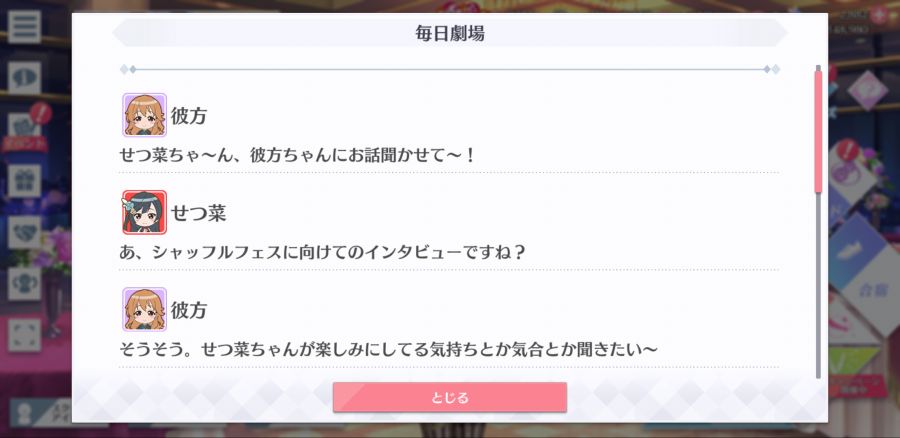The image size is (900, 438).
Task: Tap the first 彼方 avatar thumbnail
Action: [145, 115]
